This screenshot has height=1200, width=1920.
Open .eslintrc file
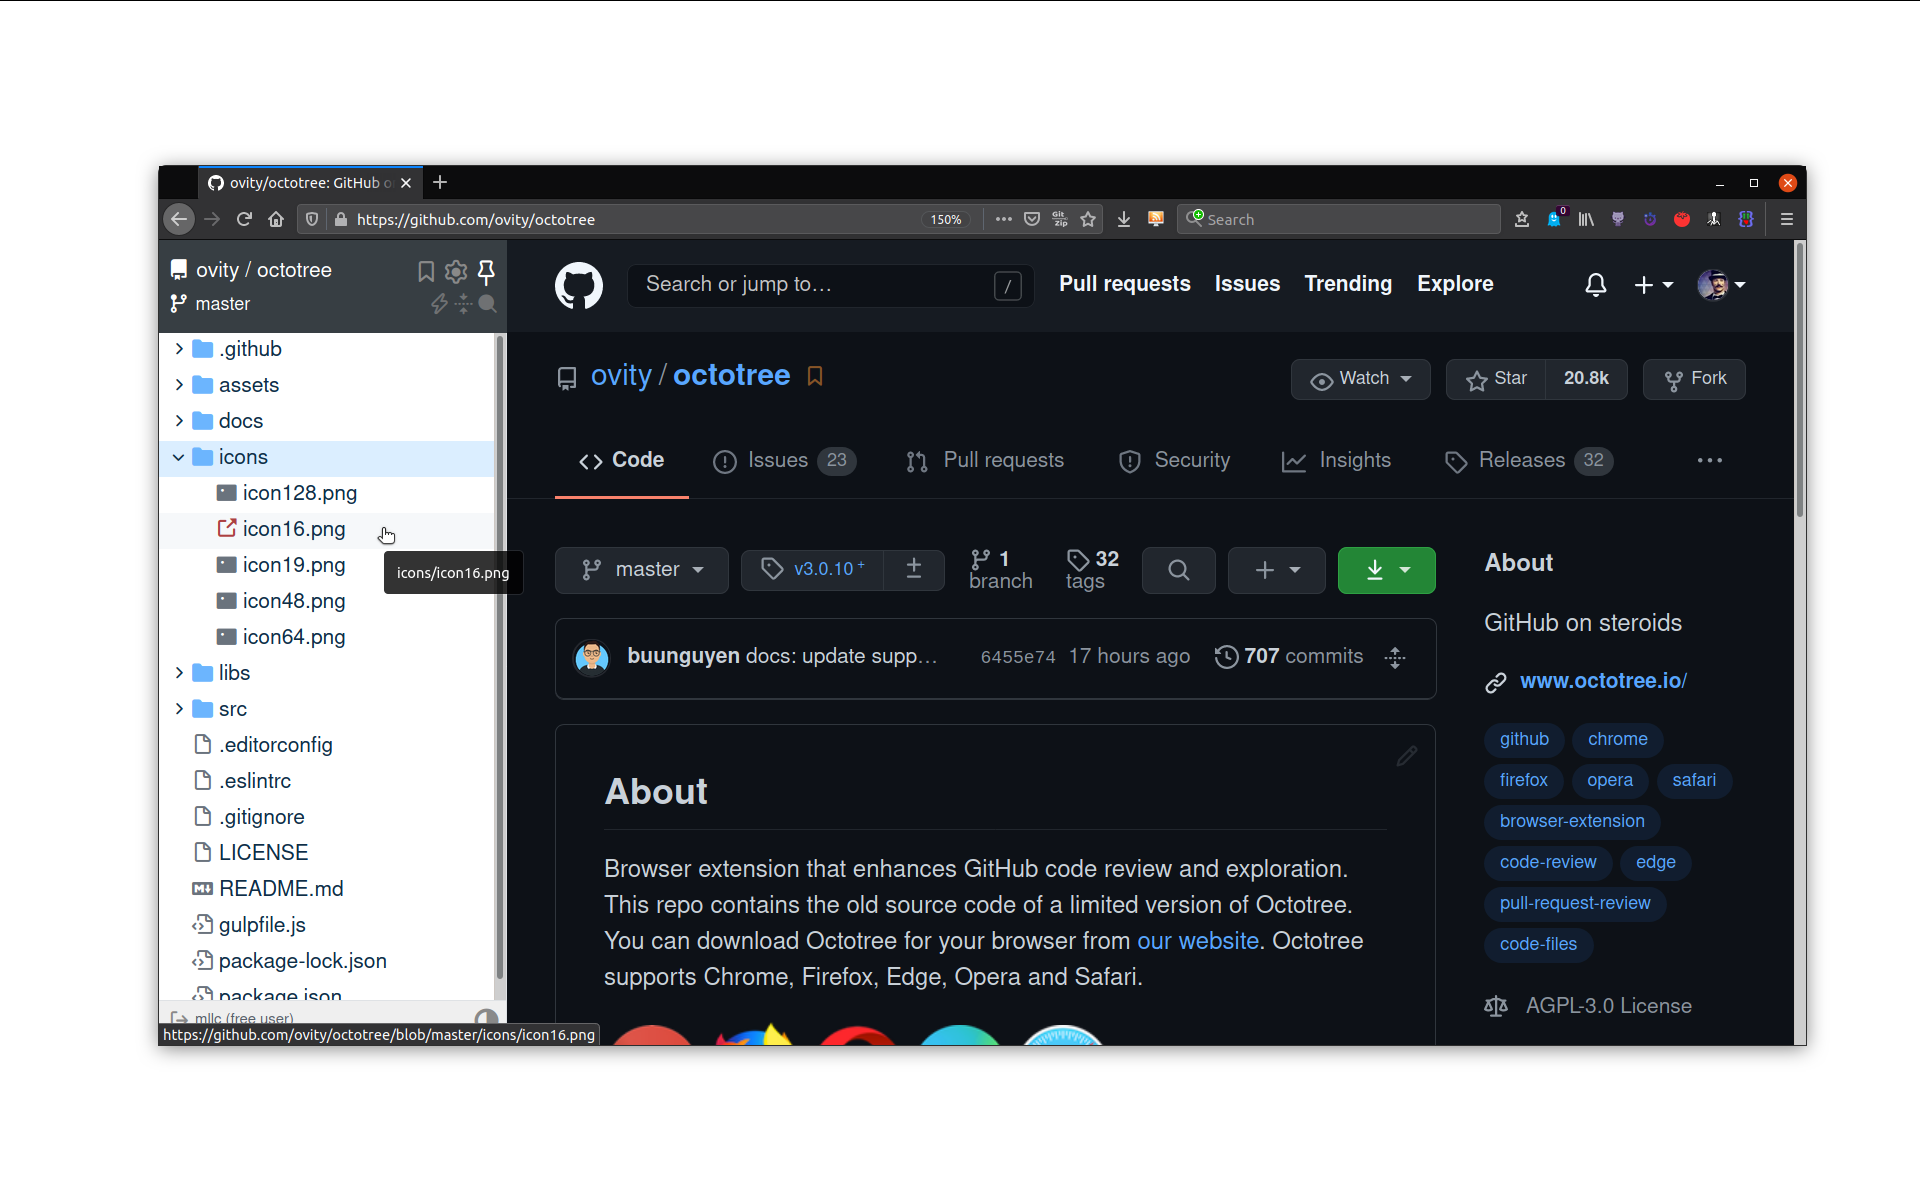(255, 781)
